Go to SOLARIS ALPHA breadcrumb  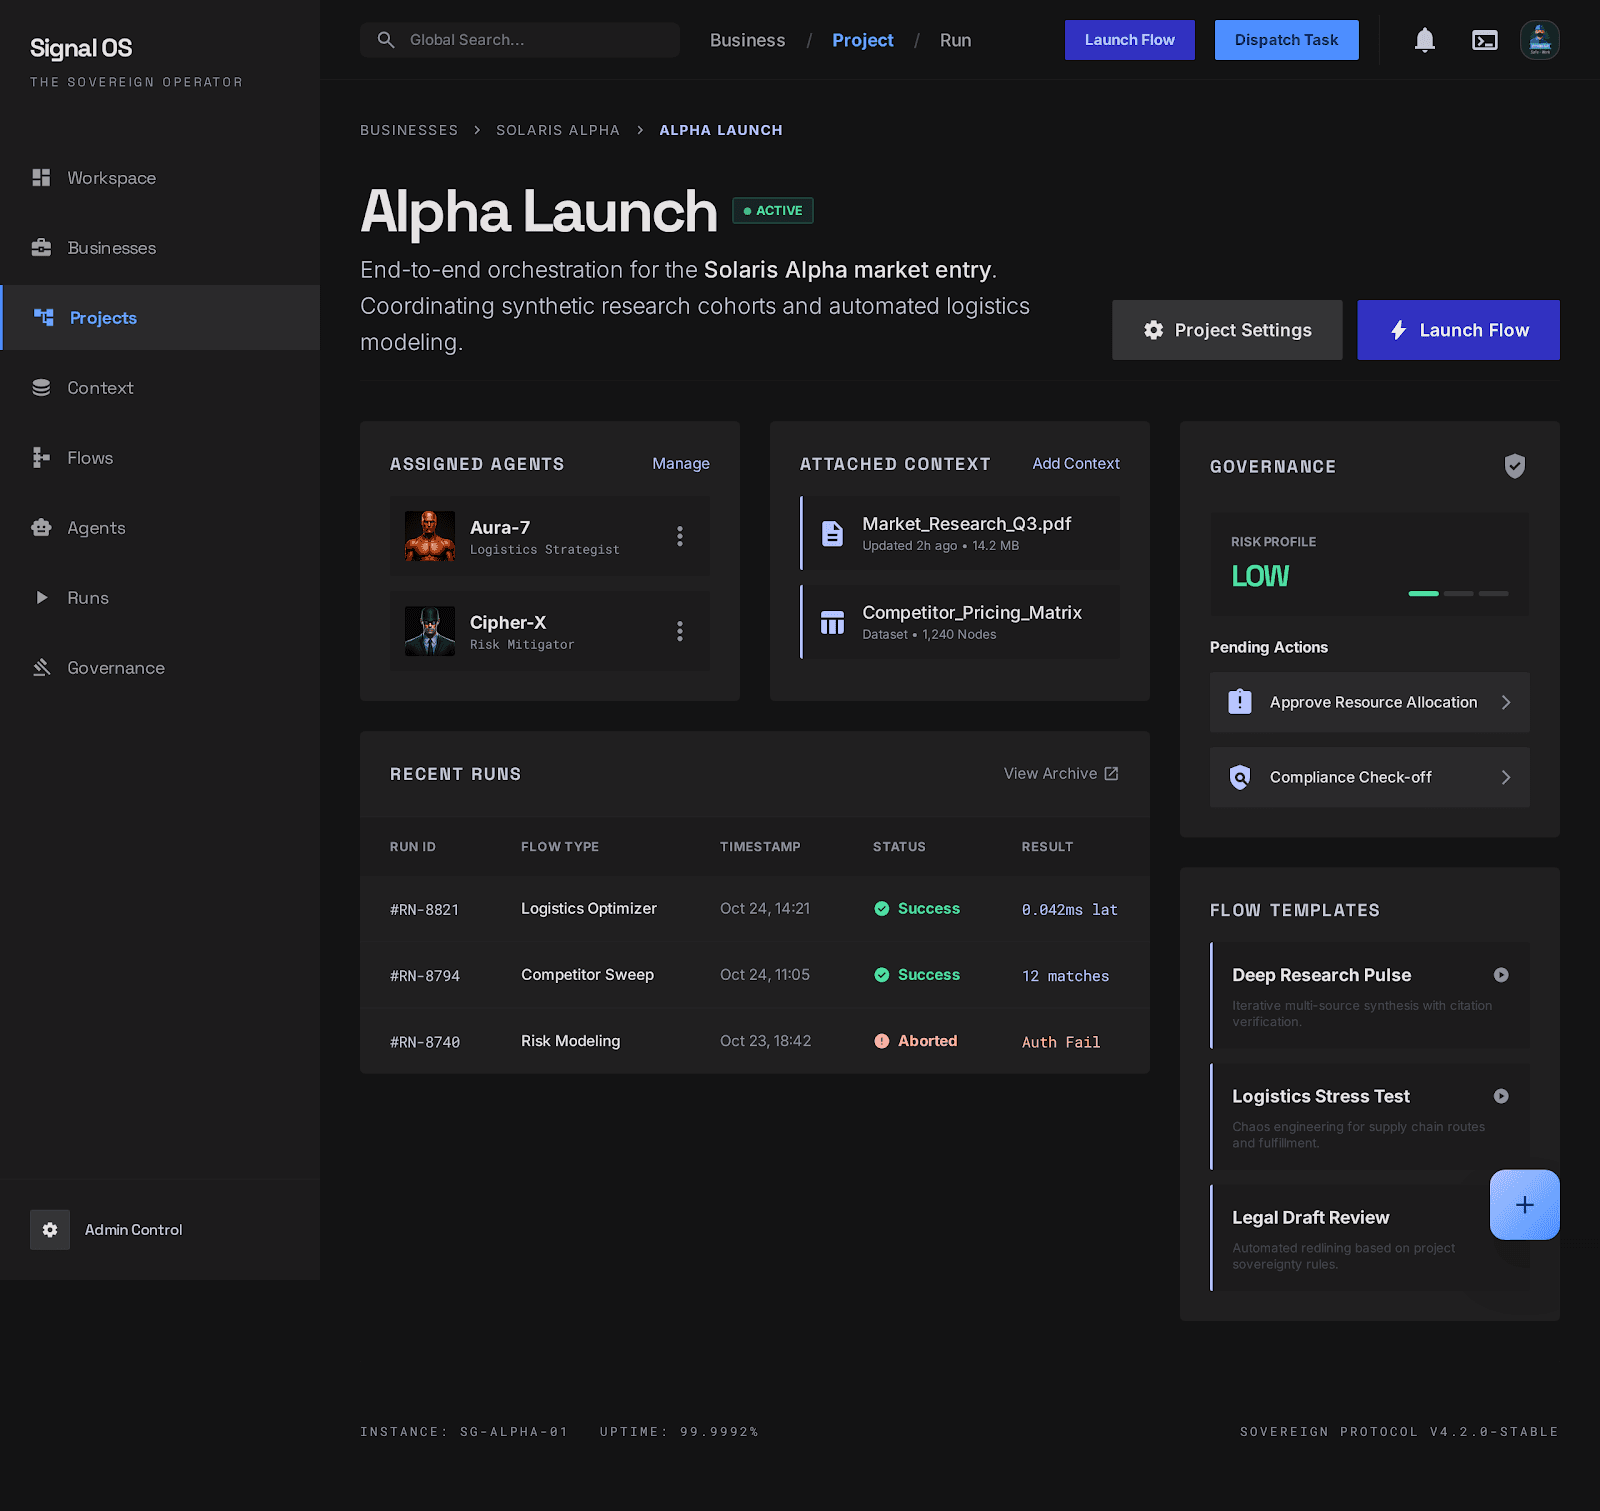tap(558, 130)
